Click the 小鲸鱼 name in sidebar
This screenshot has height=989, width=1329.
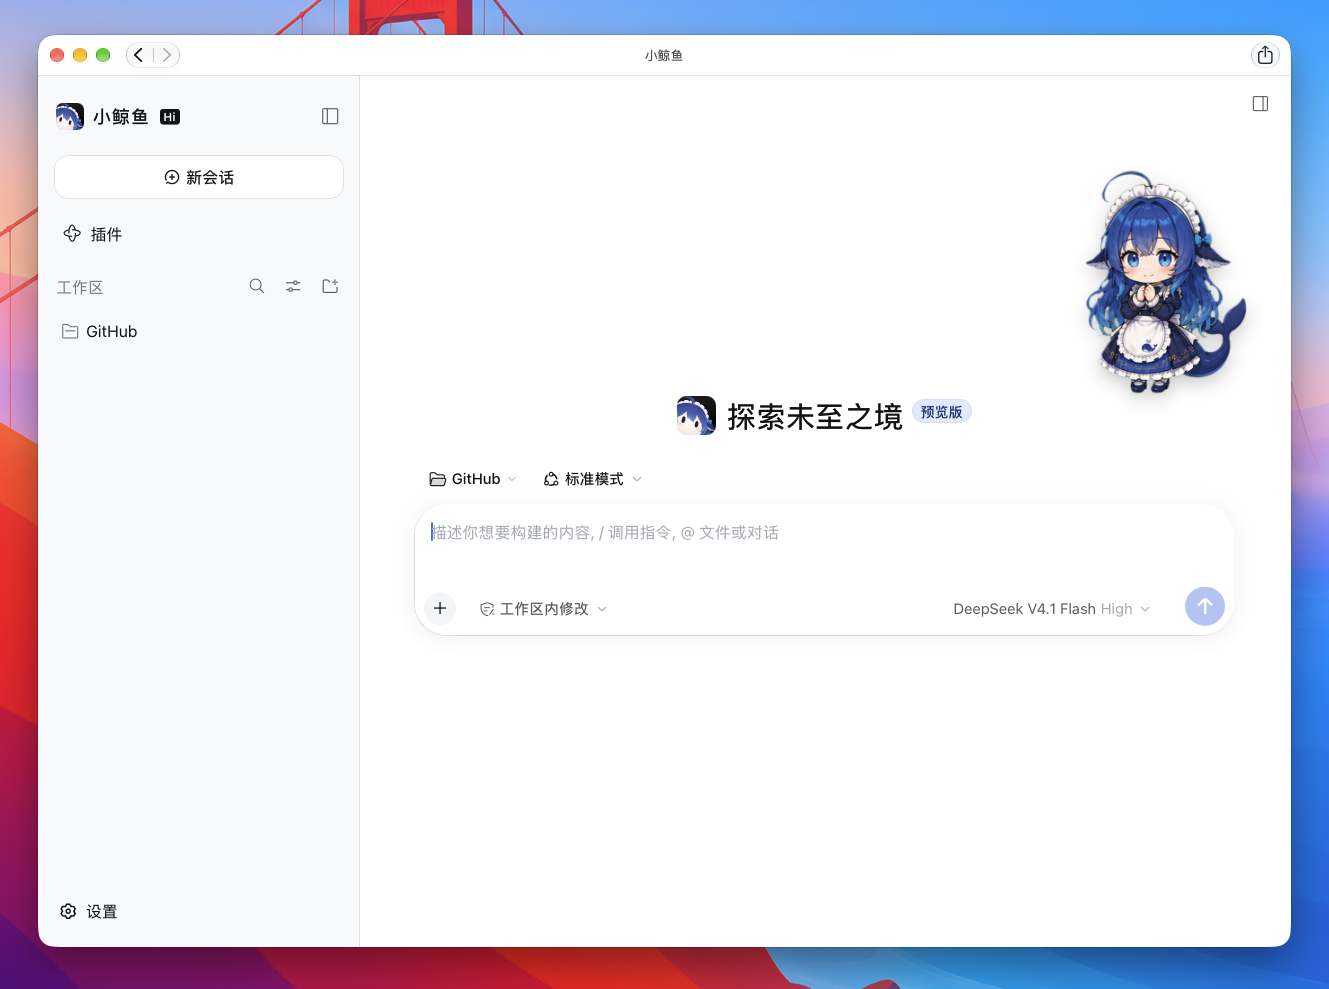point(121,117)
